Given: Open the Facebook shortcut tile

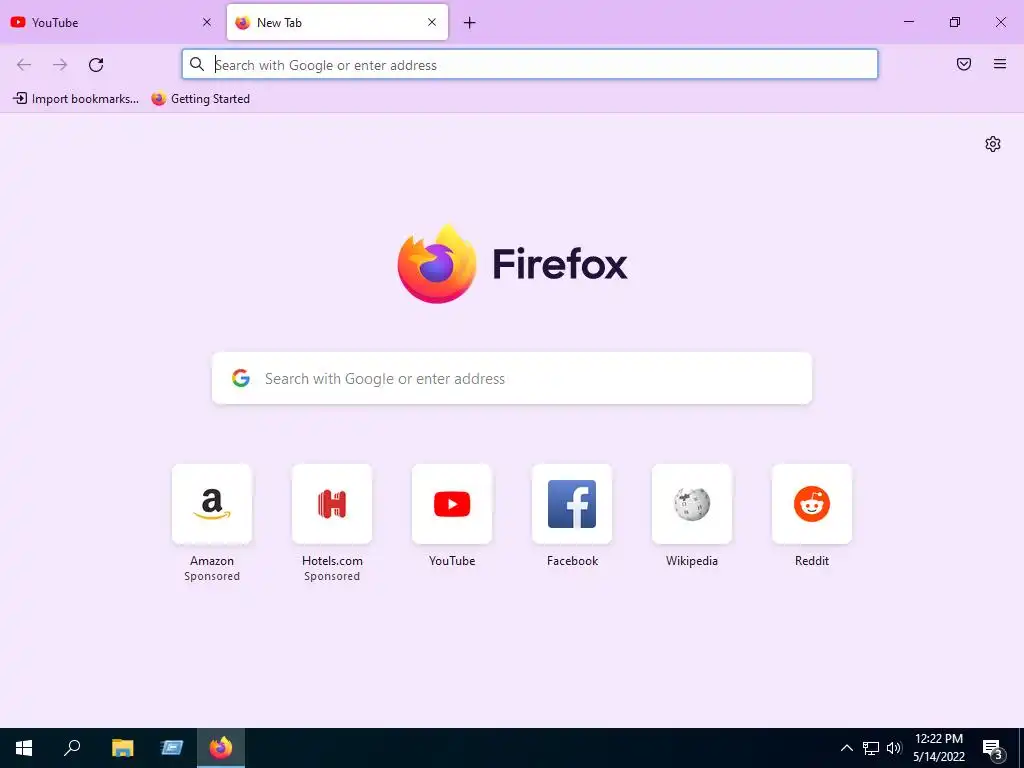Looking at the screenshot, I should [572, 504].
